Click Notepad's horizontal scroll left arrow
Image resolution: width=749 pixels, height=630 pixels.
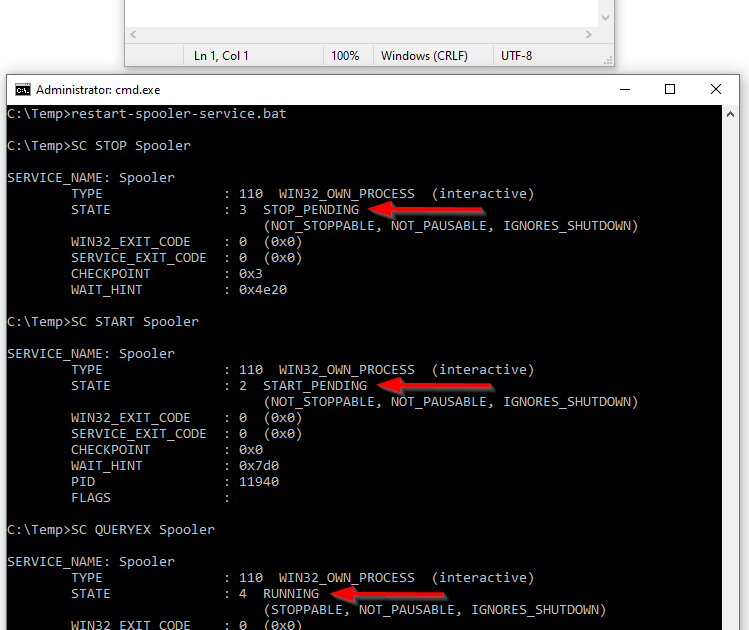click(133, 34)
